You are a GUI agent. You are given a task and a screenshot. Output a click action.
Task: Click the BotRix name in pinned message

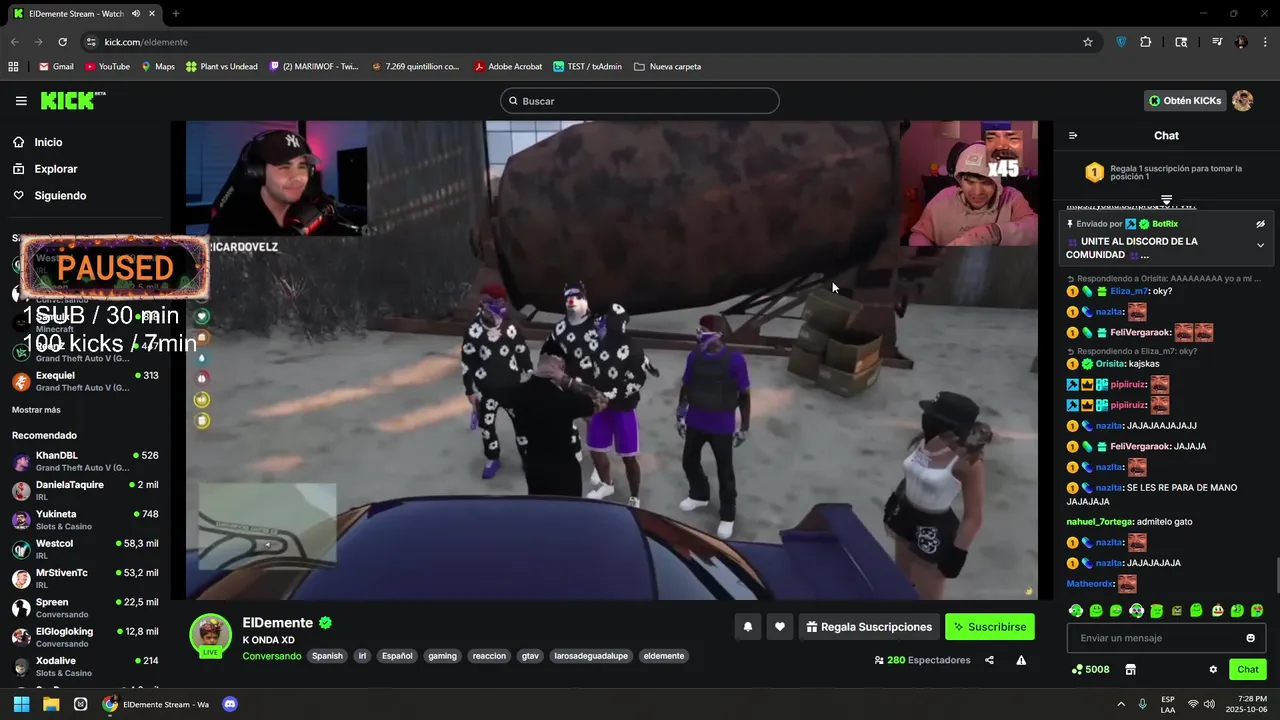pos(1165,224)
